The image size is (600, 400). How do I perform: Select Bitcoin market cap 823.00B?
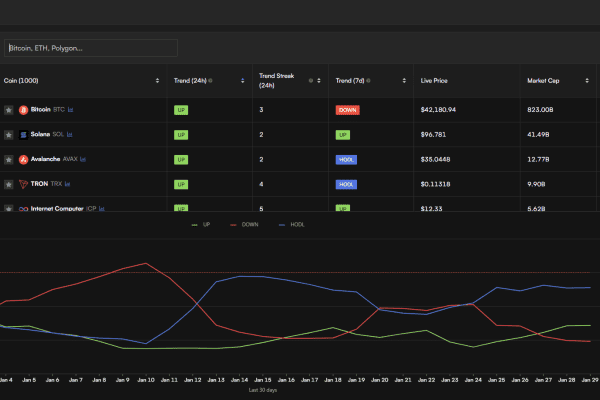tap(540, 110)
